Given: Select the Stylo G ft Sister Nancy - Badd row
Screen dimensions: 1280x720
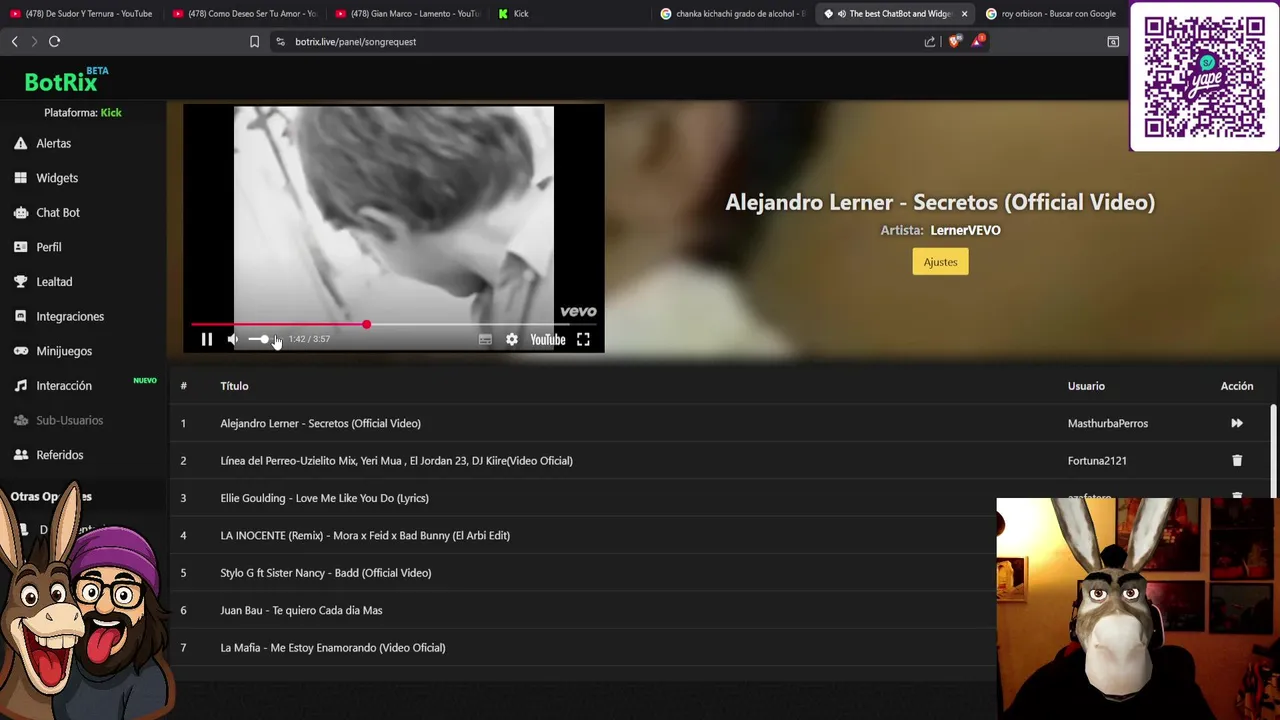Looking at the screenshot, I should tap(583, 573).
